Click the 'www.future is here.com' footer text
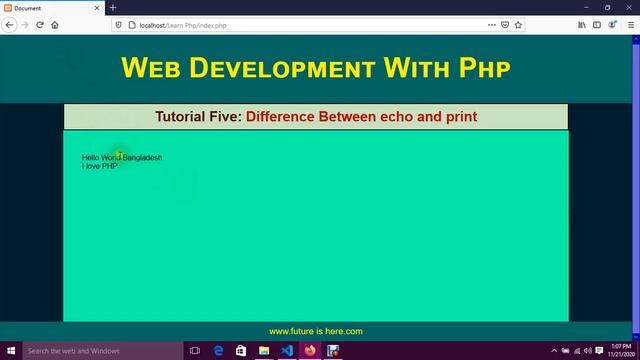 pos(316,331)
